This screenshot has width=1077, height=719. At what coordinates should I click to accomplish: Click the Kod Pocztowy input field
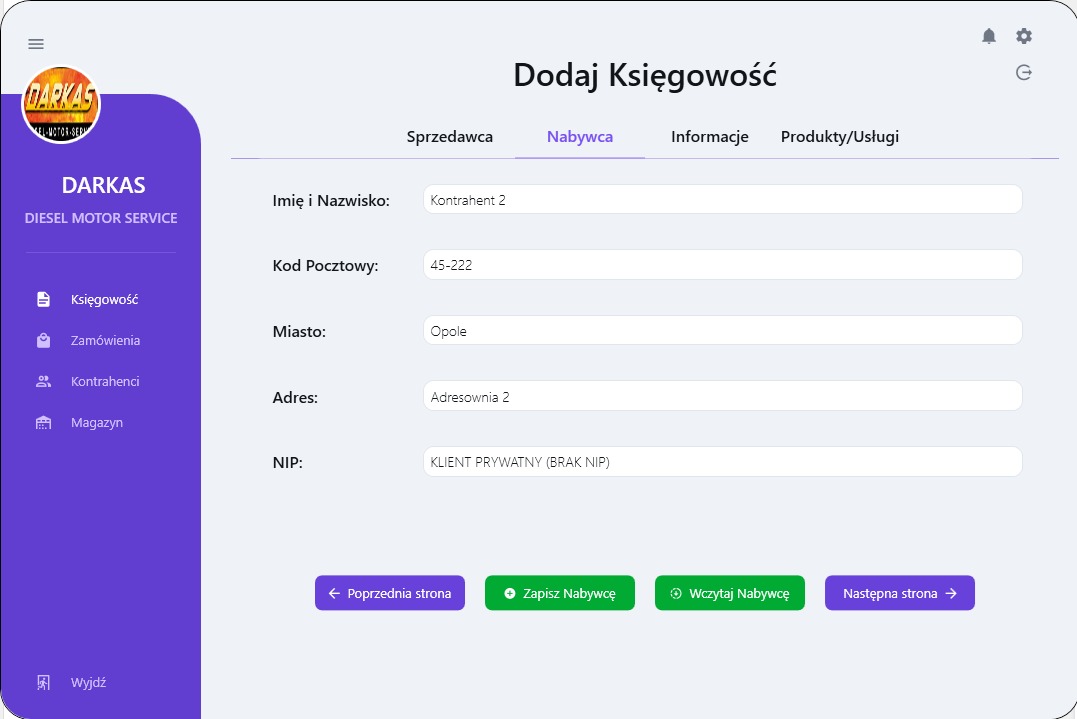(x=723, y=264)
